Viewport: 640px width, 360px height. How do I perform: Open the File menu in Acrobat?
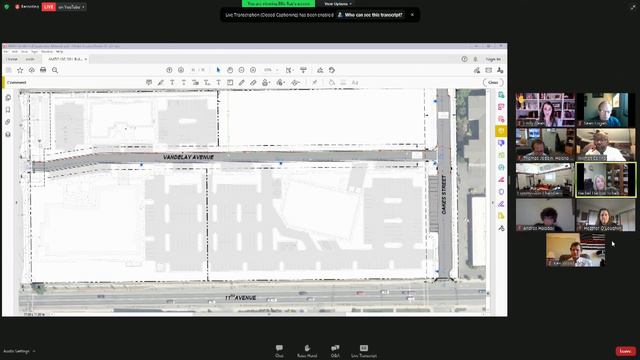[6, 52]
